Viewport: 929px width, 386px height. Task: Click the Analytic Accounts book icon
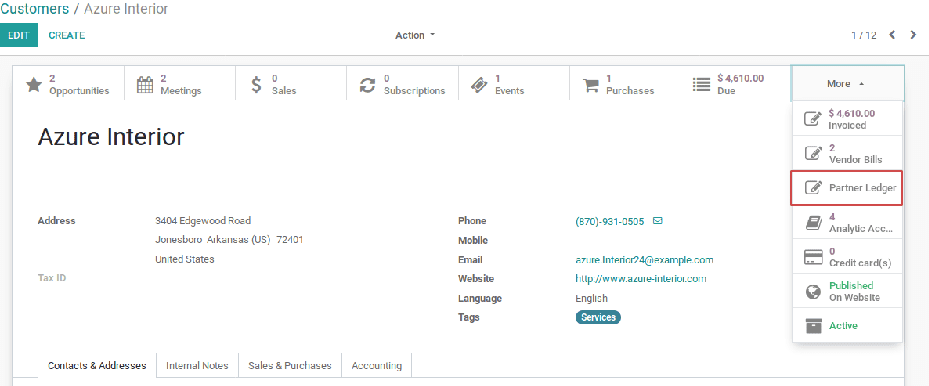pos(813,223)
